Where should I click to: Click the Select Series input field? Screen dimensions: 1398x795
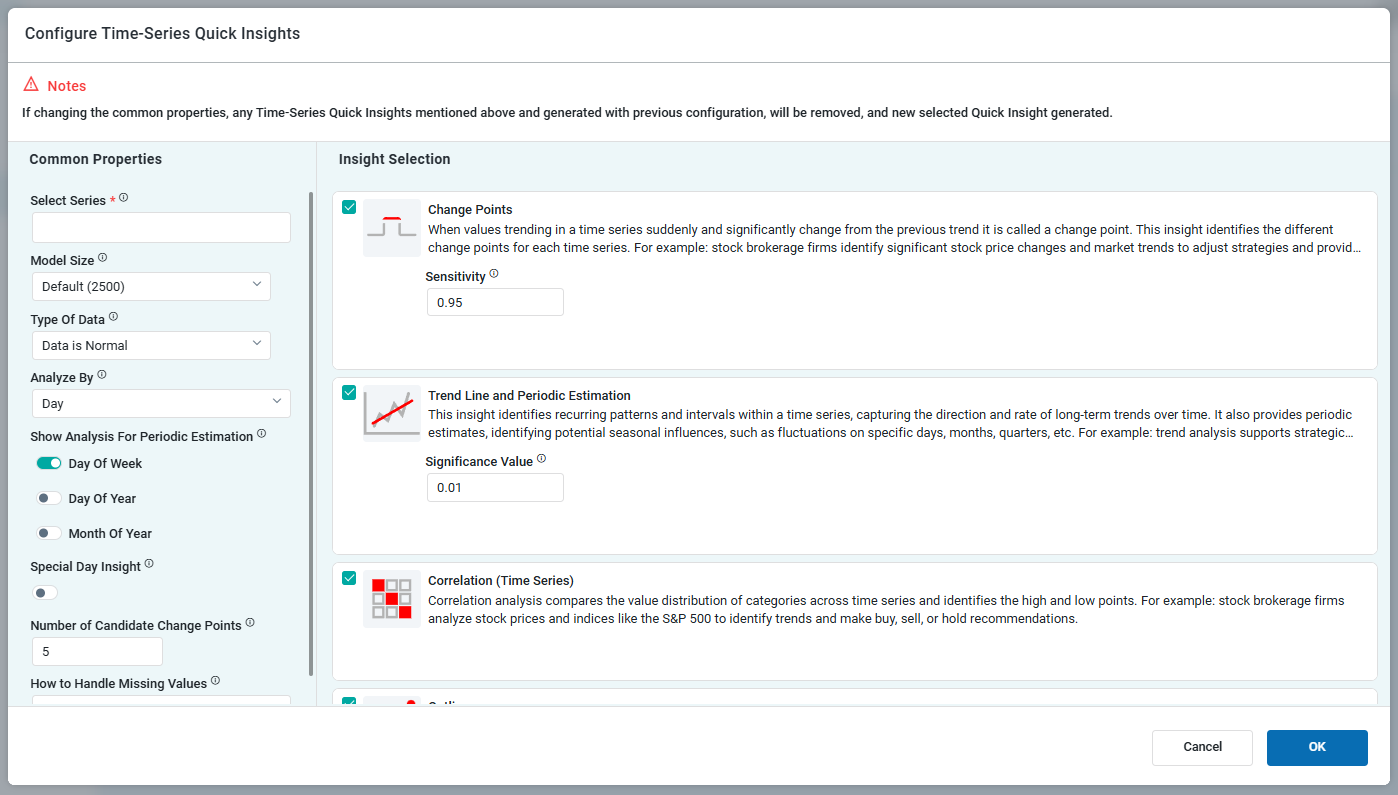(x=161, y=228)
